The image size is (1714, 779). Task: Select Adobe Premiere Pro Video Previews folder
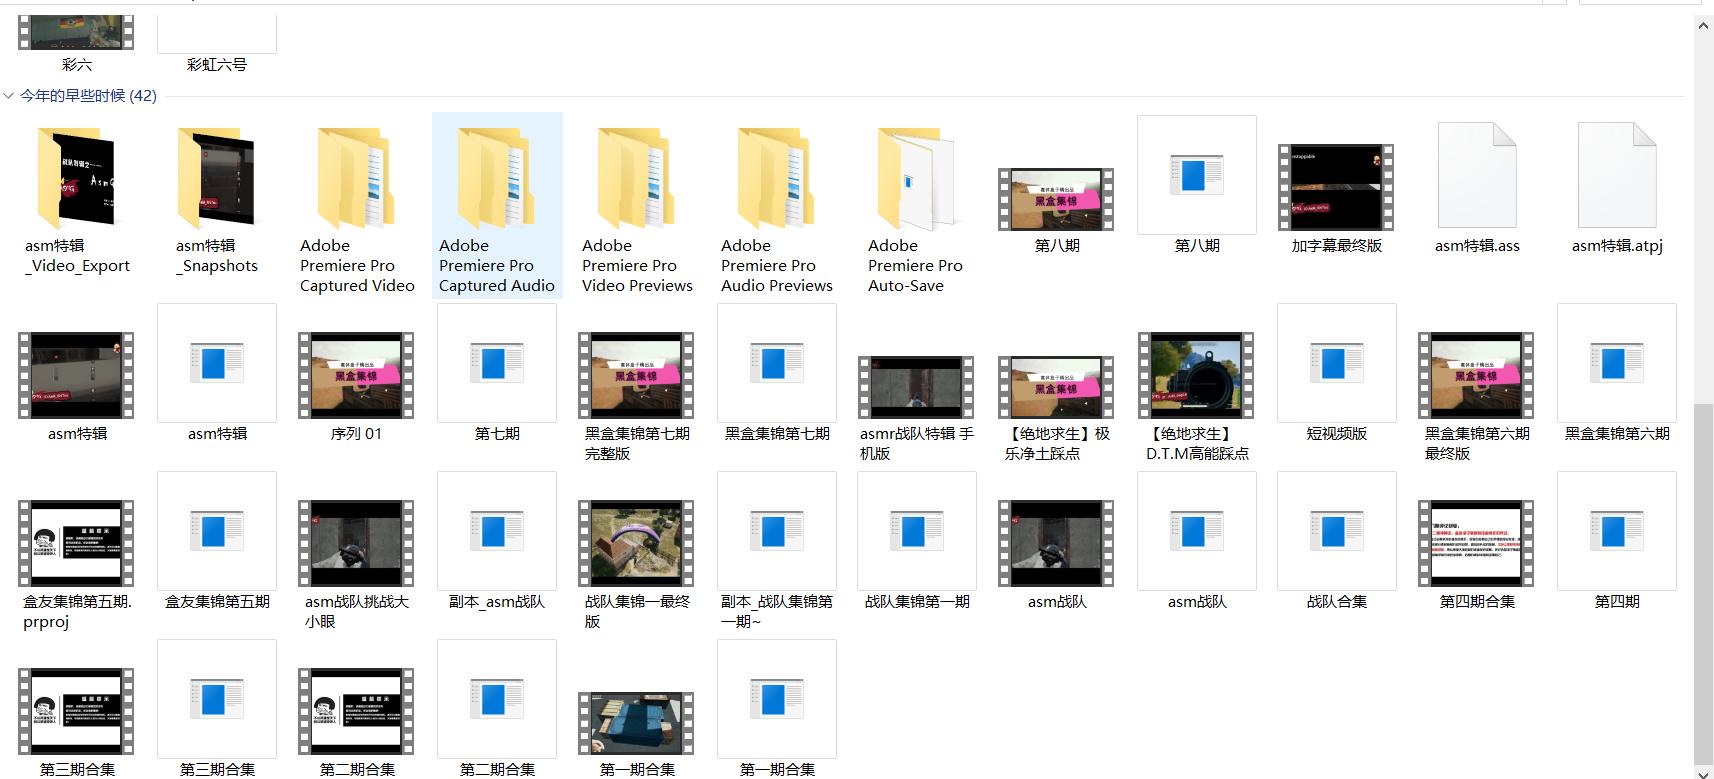(637, 180)
